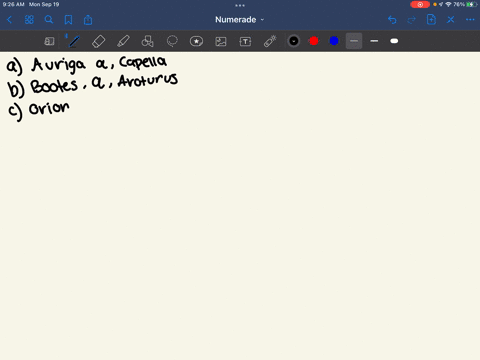Select the Pen tool
Screen dimensions: 480x360
tap(74, 41)
